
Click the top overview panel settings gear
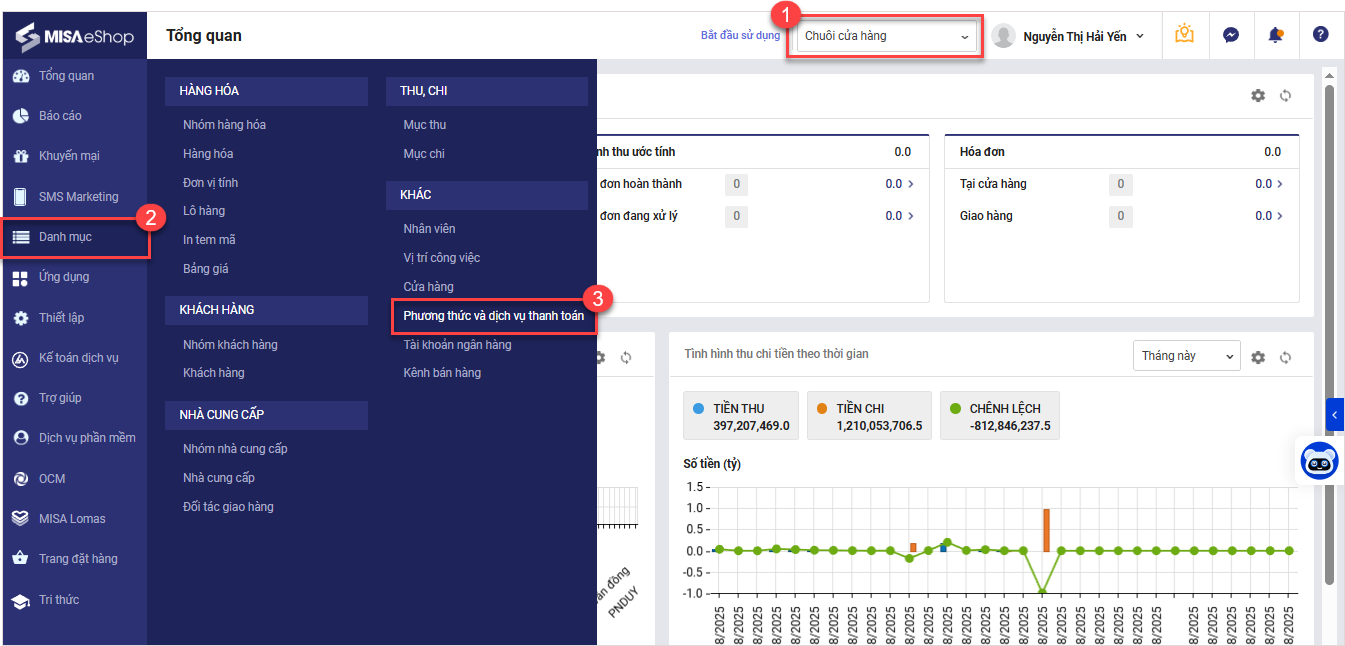pos(1258,96)
